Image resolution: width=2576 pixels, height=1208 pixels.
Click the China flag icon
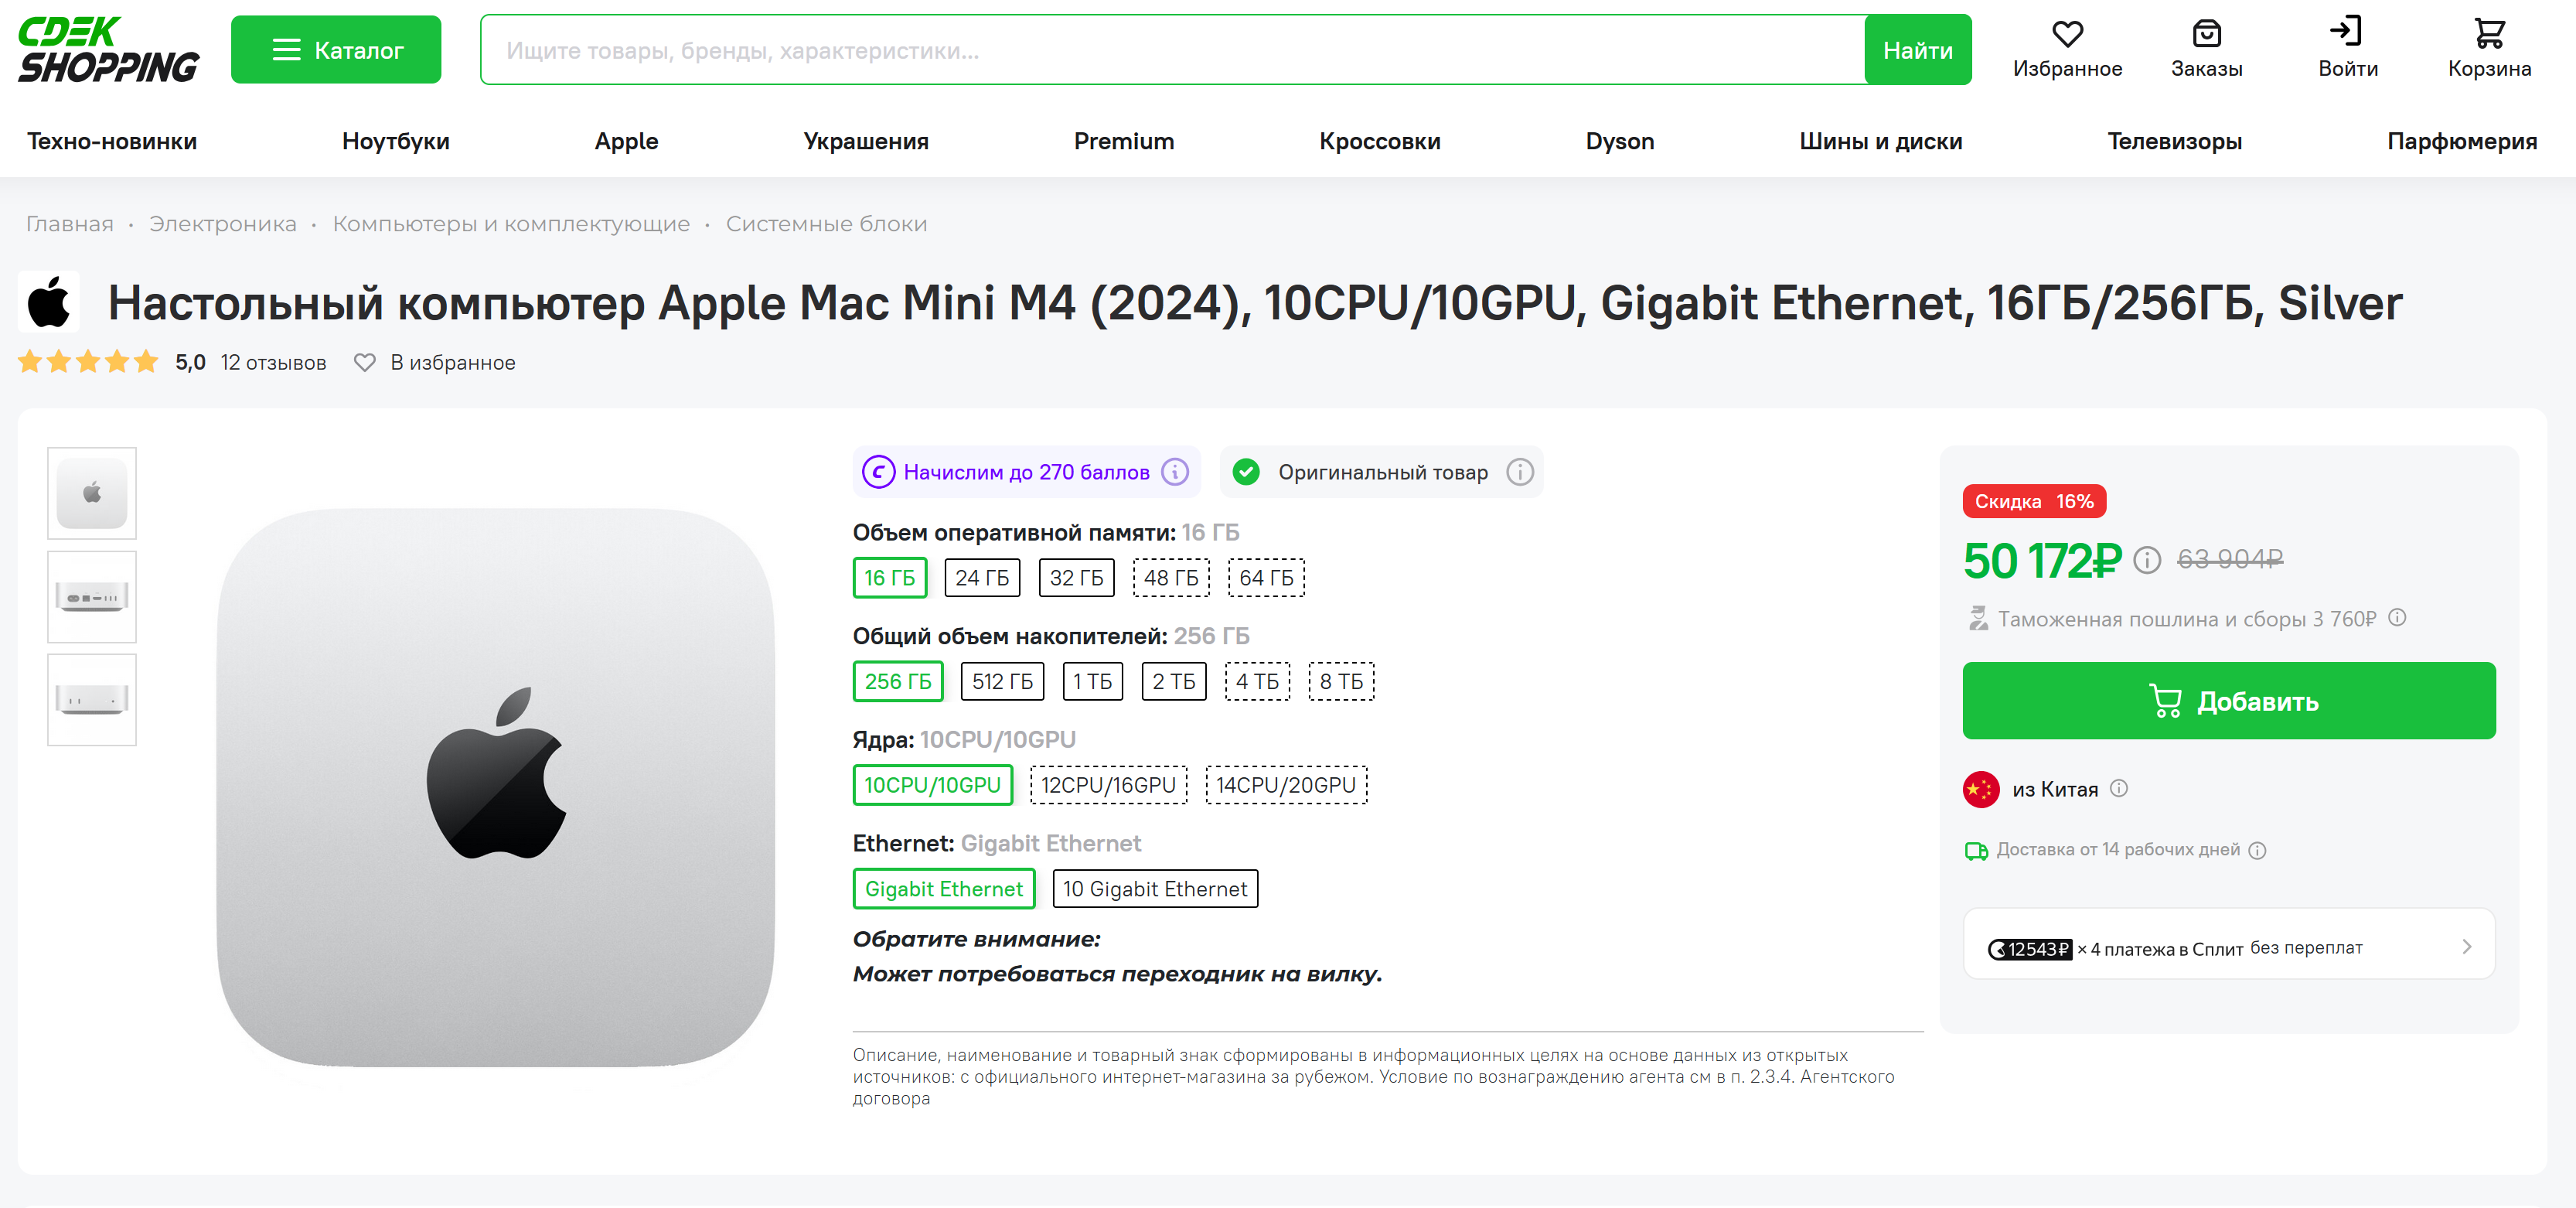tap(1981, 789)
